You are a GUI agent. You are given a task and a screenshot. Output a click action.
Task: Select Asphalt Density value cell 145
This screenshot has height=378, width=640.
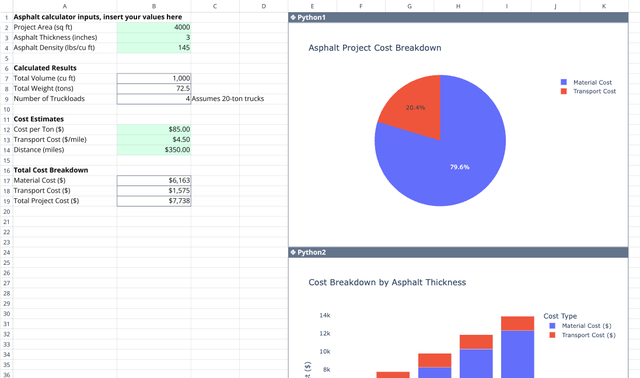point(154,48)
